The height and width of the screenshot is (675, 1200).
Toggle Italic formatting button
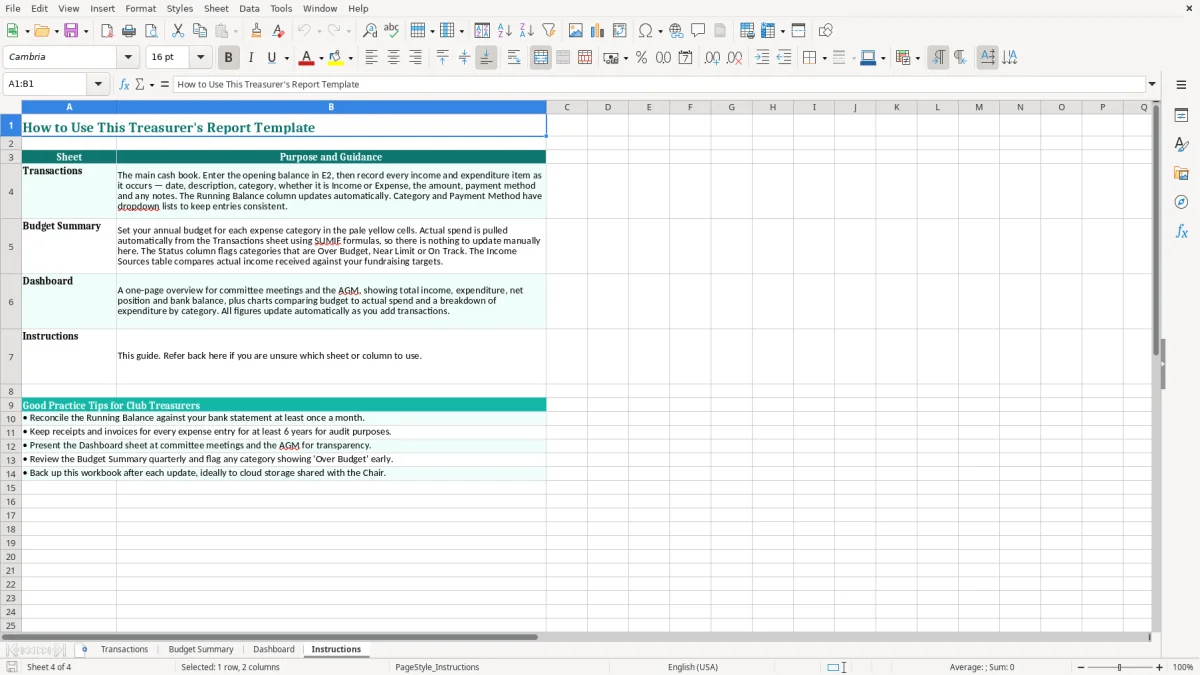point(250,58)
